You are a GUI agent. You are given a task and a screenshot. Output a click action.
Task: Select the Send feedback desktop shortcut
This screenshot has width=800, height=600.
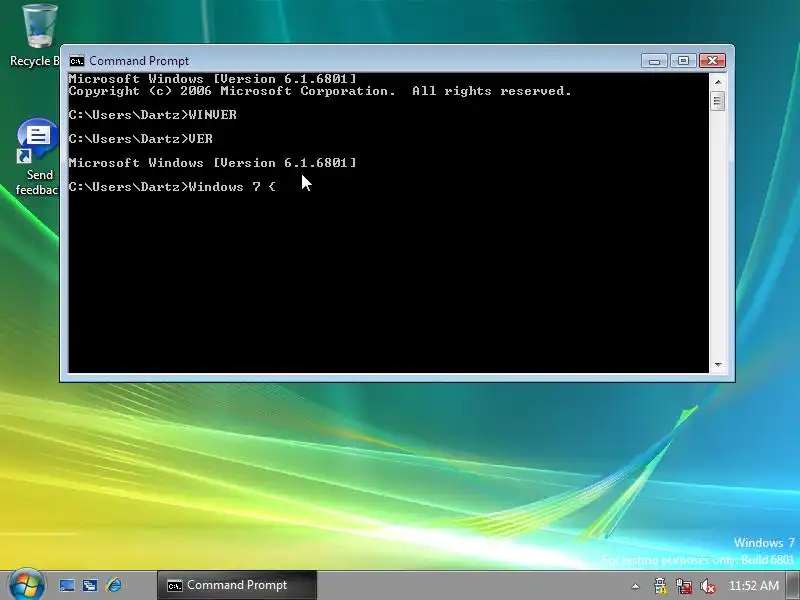point(37,157)
